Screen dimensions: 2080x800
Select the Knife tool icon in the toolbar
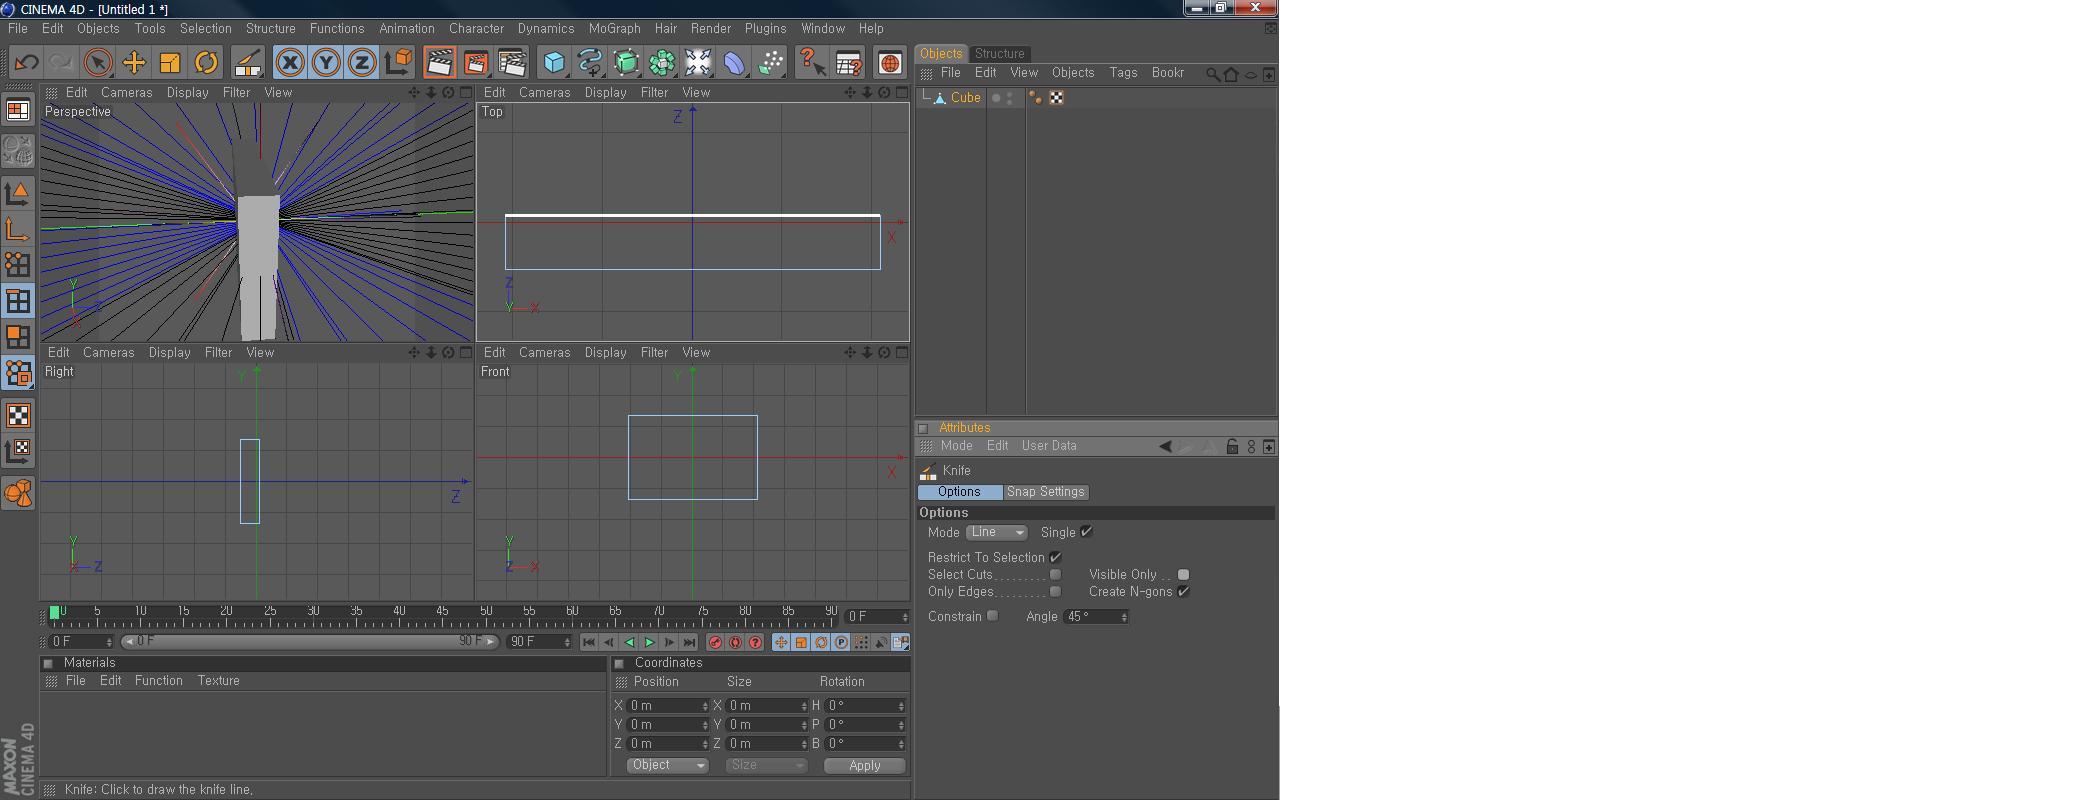[x=247, y=62]
